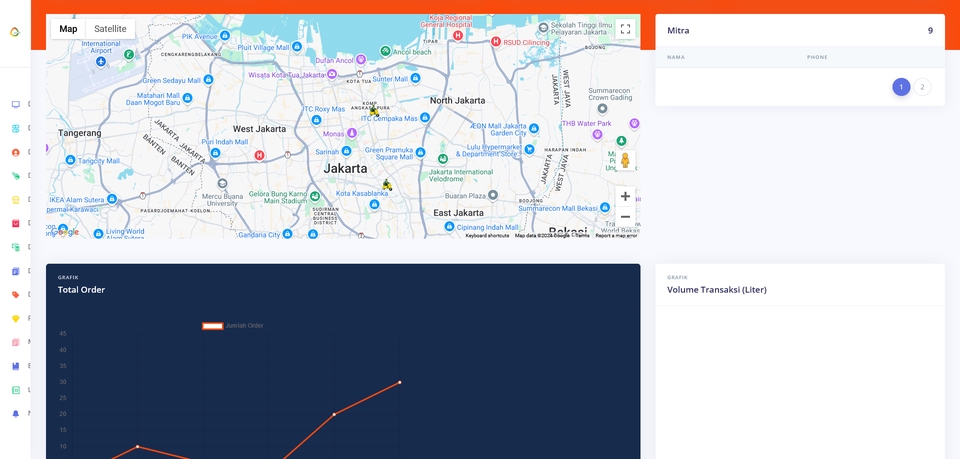The image size is (960, 459).
Task: Select the Map view tab
Action: pos(69,29)
